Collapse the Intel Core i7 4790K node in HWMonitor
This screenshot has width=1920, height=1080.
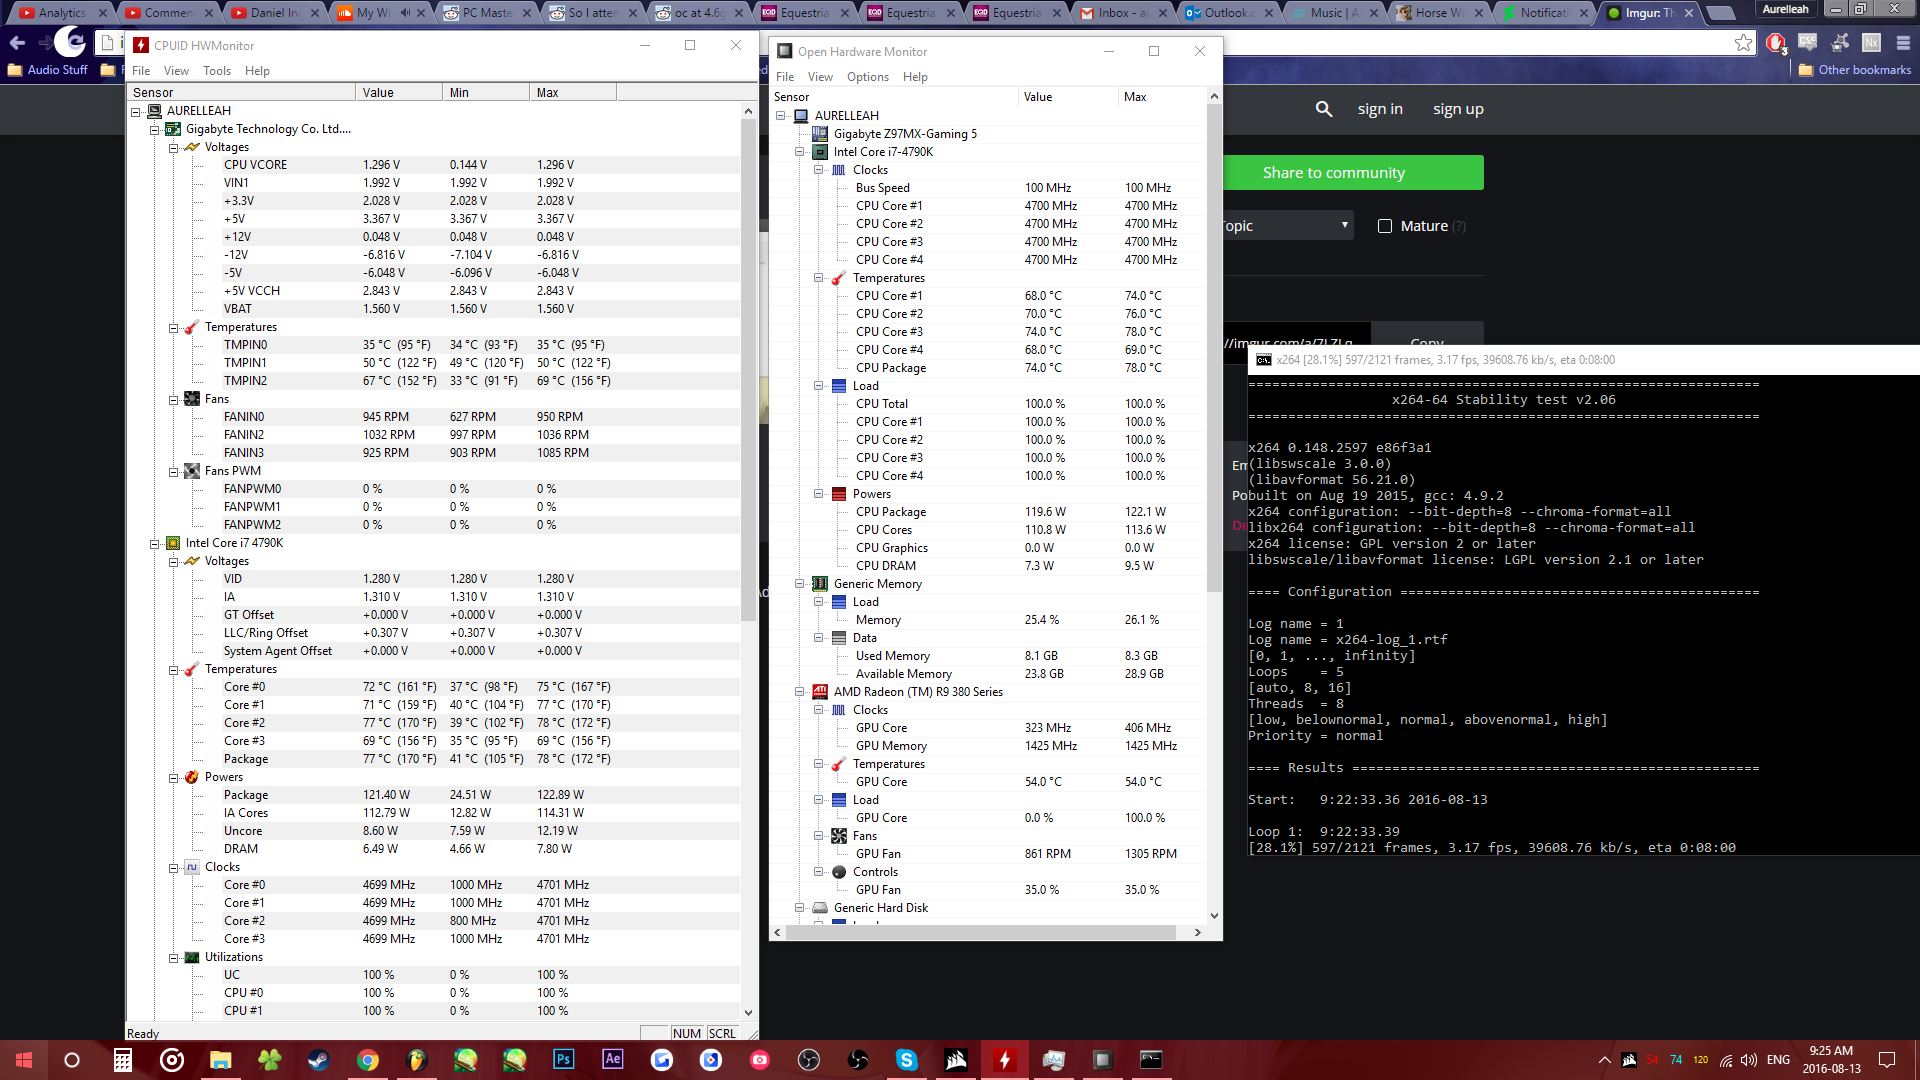(x=155, y=543)
